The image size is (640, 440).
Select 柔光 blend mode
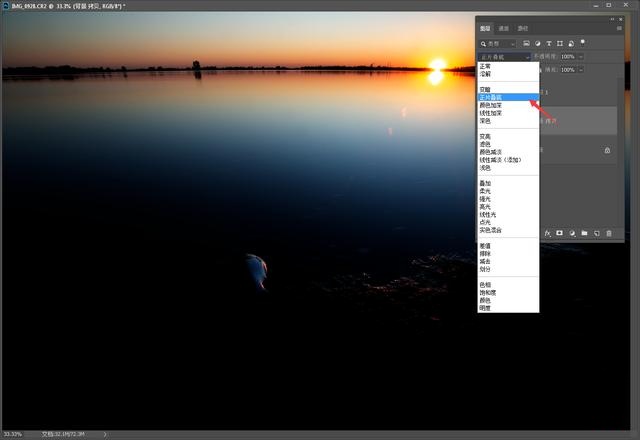click(508, 191)
